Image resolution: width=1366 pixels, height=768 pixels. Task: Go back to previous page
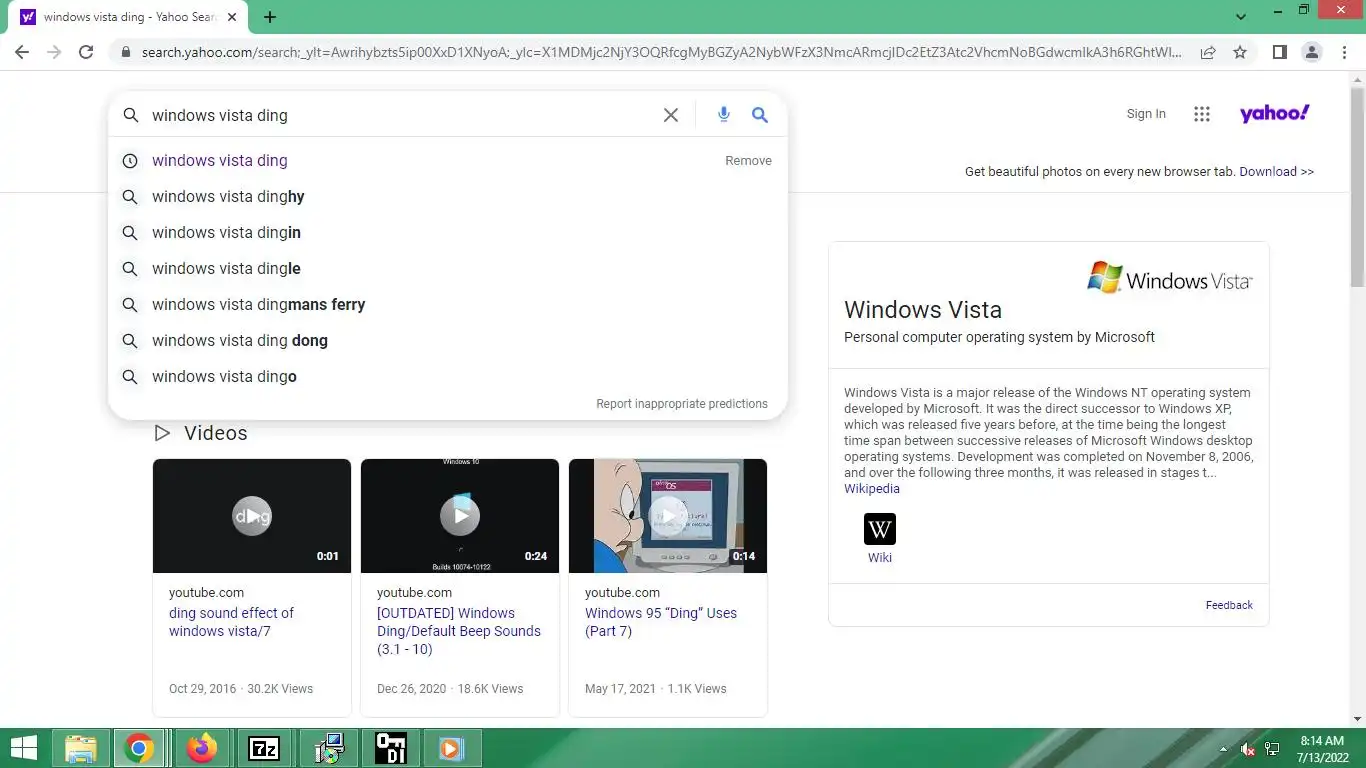coord(22,52)
